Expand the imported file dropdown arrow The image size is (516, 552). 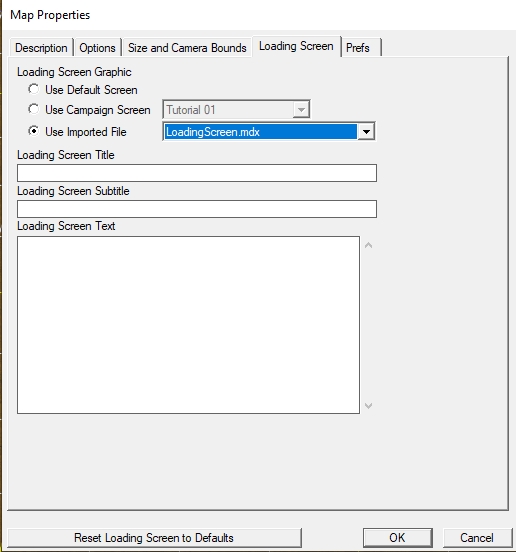click(366, 132)
